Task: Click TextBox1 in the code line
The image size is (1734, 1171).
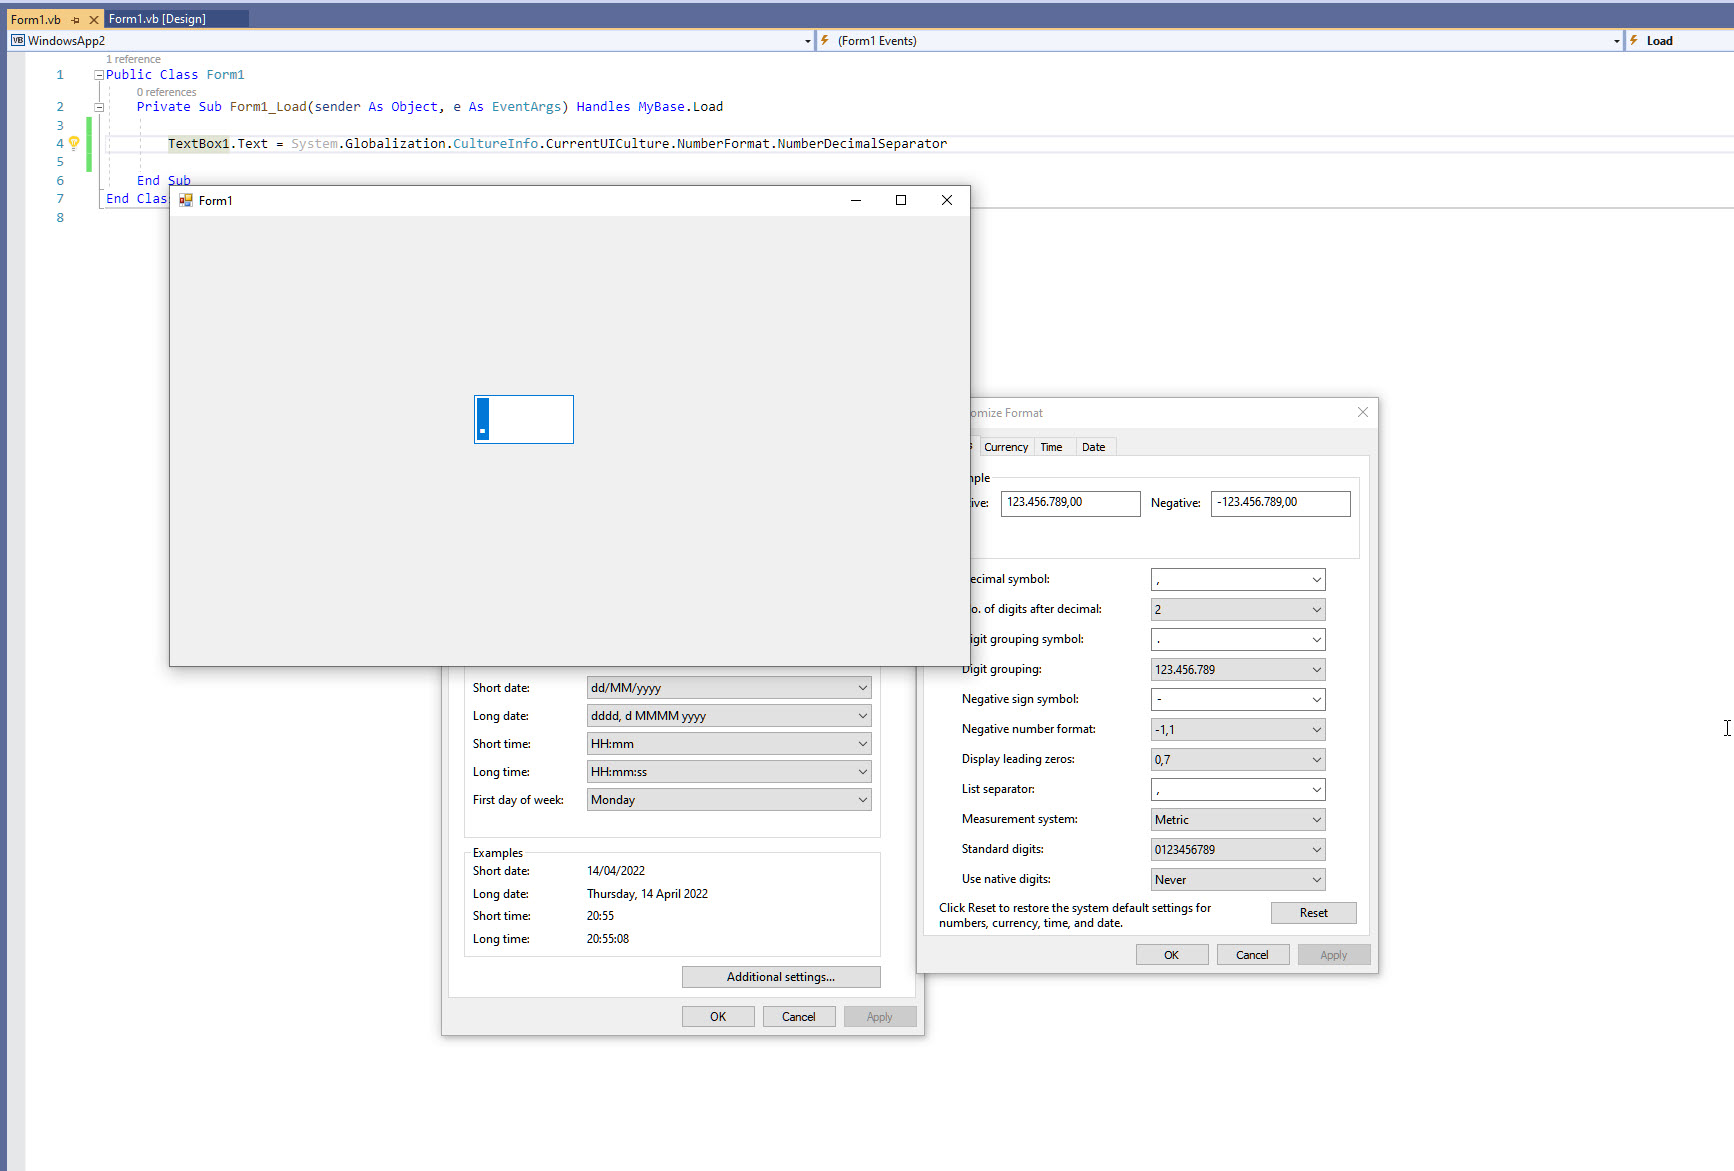Action: coord(198,144)
